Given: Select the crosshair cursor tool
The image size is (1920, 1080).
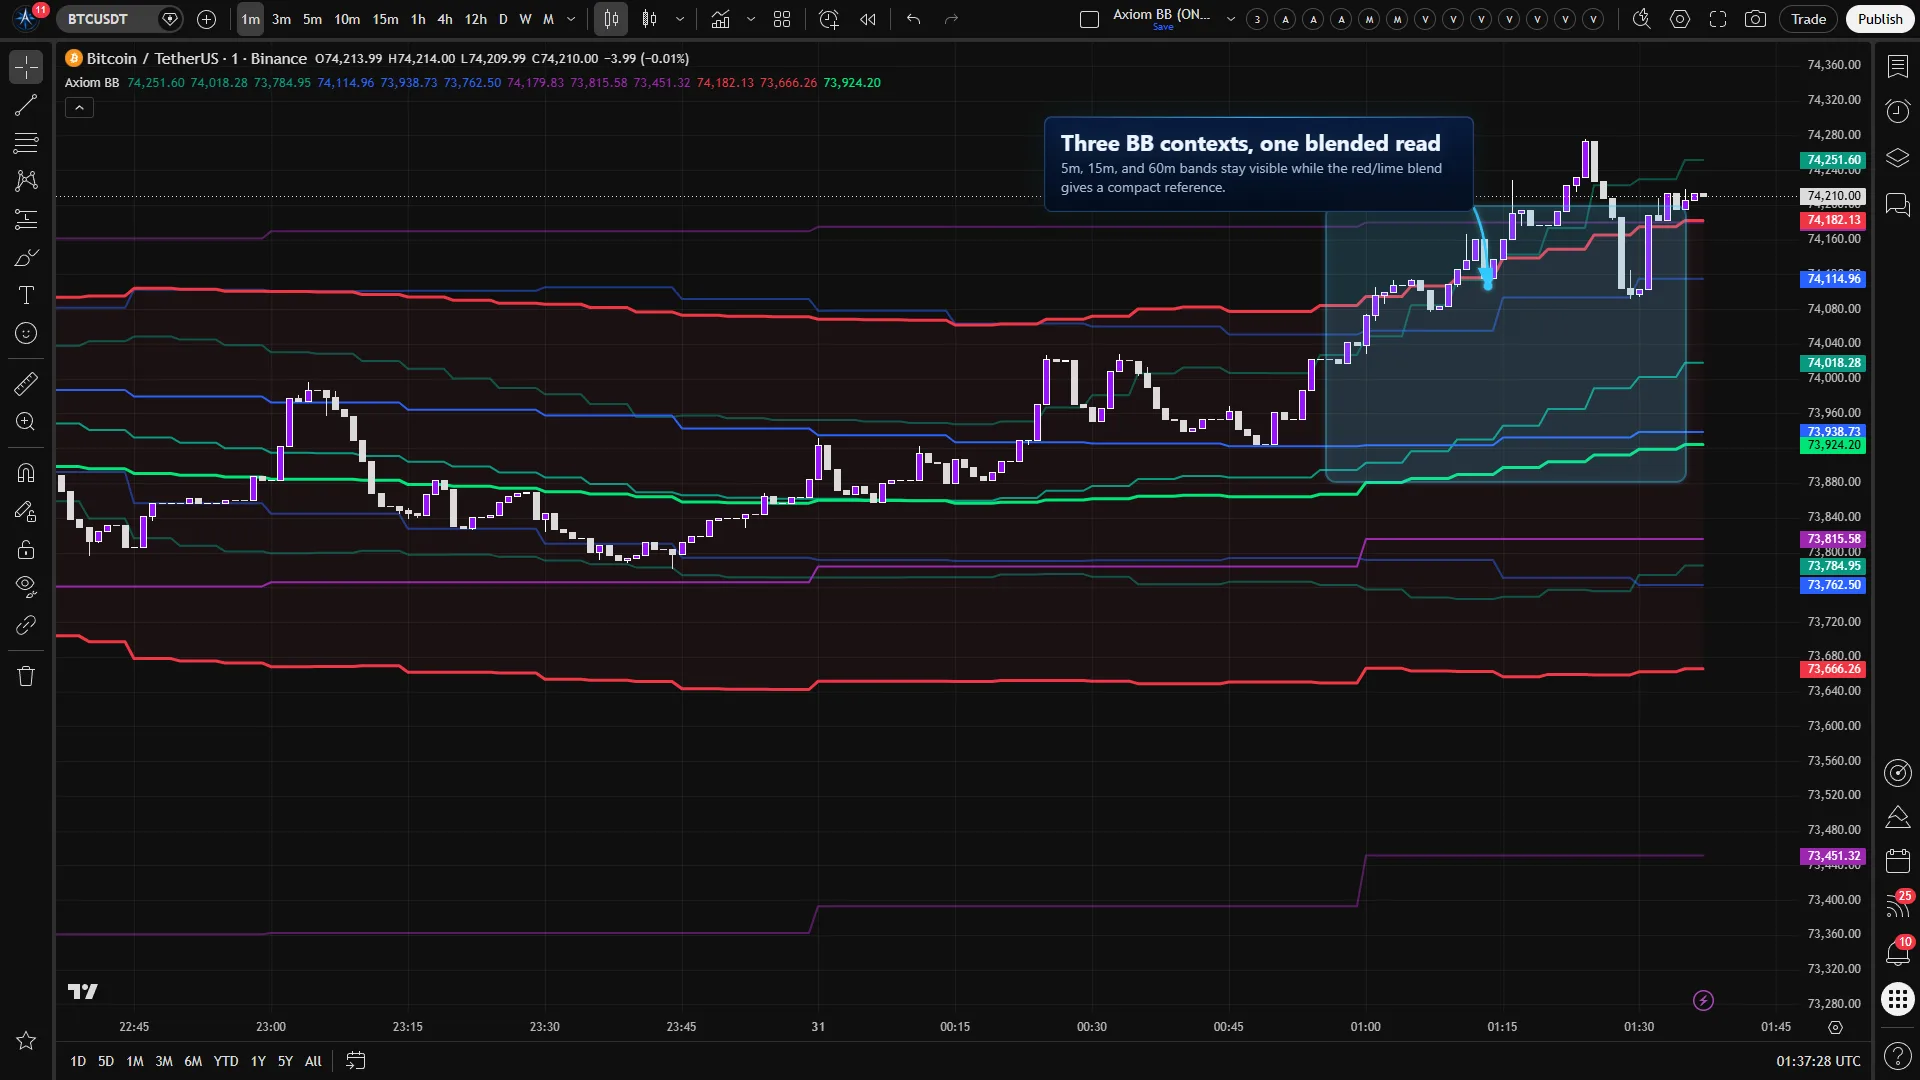Looking at the screenshot, I should coord(26,67).
